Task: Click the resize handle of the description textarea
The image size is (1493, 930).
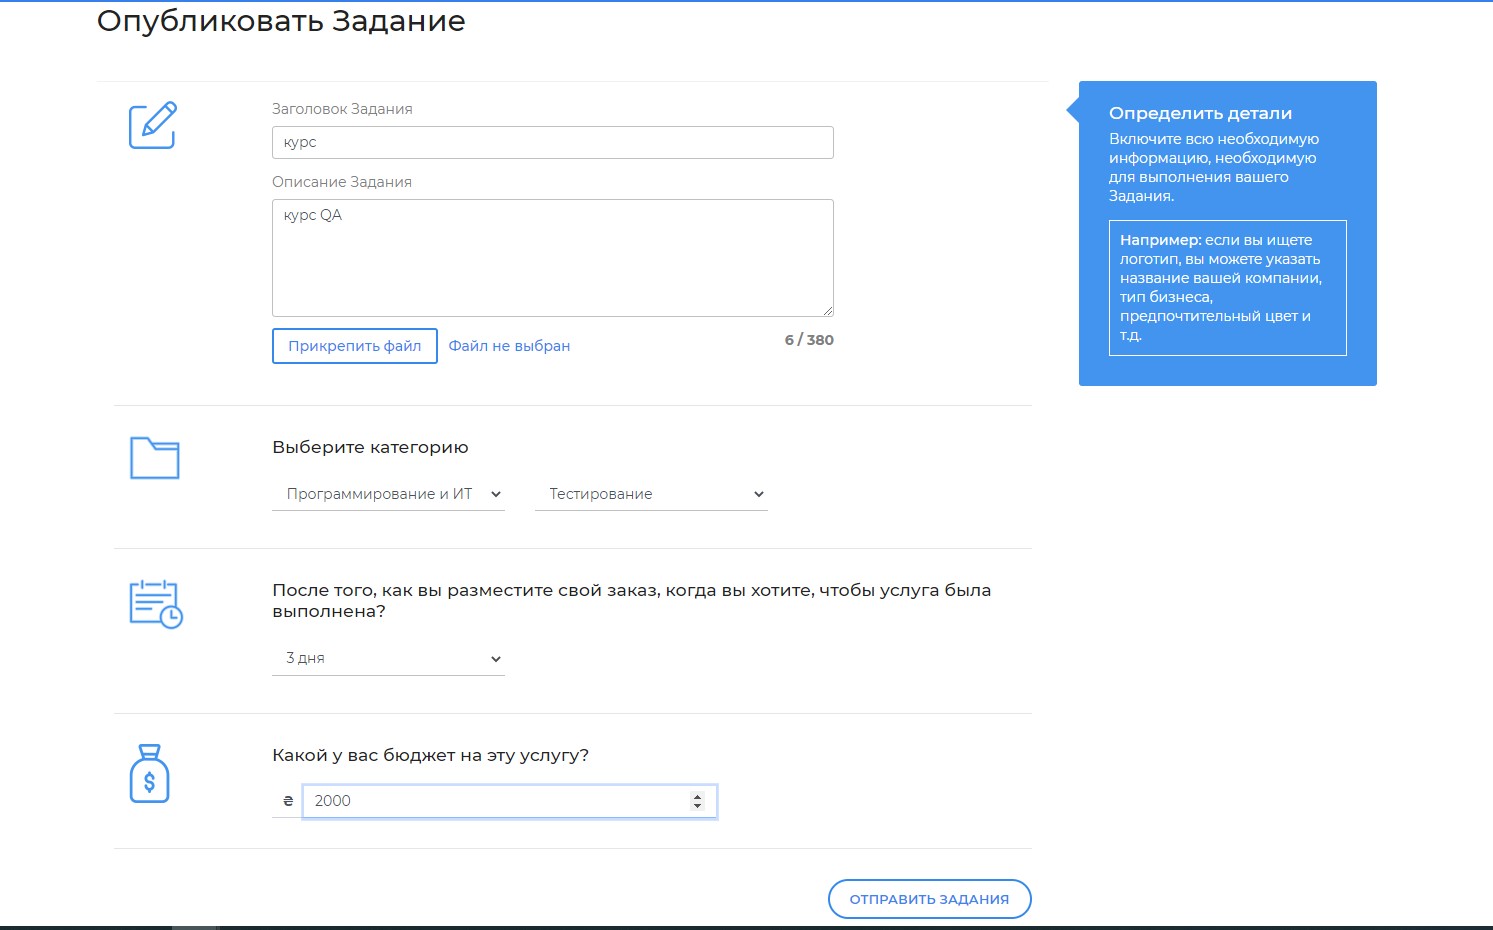Action: coord(827,310)
